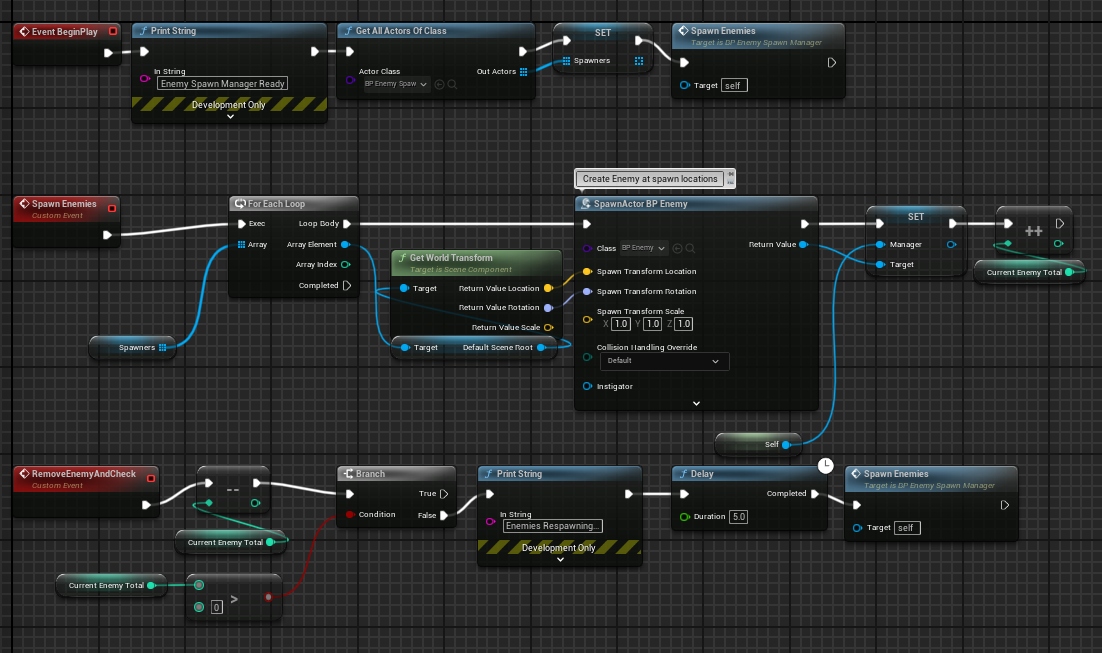Screen dimensions: 1102x653
Task: Click Array Element output pin
Action: click(x=345, y=245)
